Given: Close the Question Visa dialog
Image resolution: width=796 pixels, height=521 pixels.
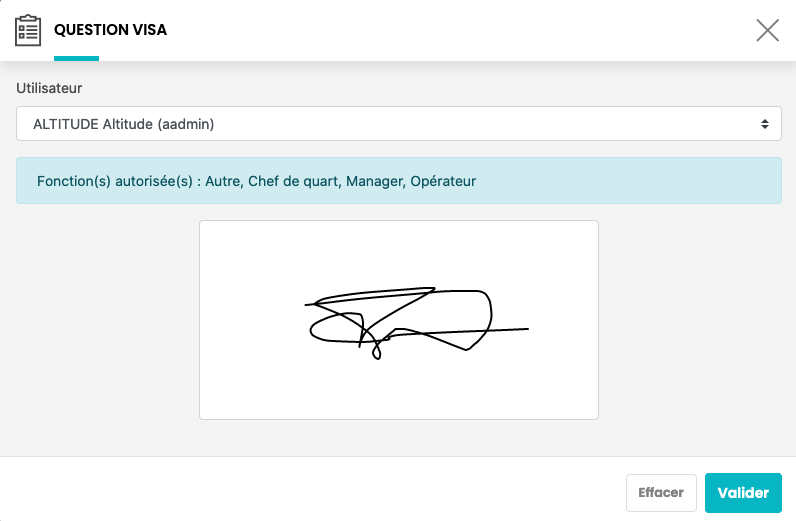Looking at the screenshot, I should pyautogui.click(x=767, y=30).
